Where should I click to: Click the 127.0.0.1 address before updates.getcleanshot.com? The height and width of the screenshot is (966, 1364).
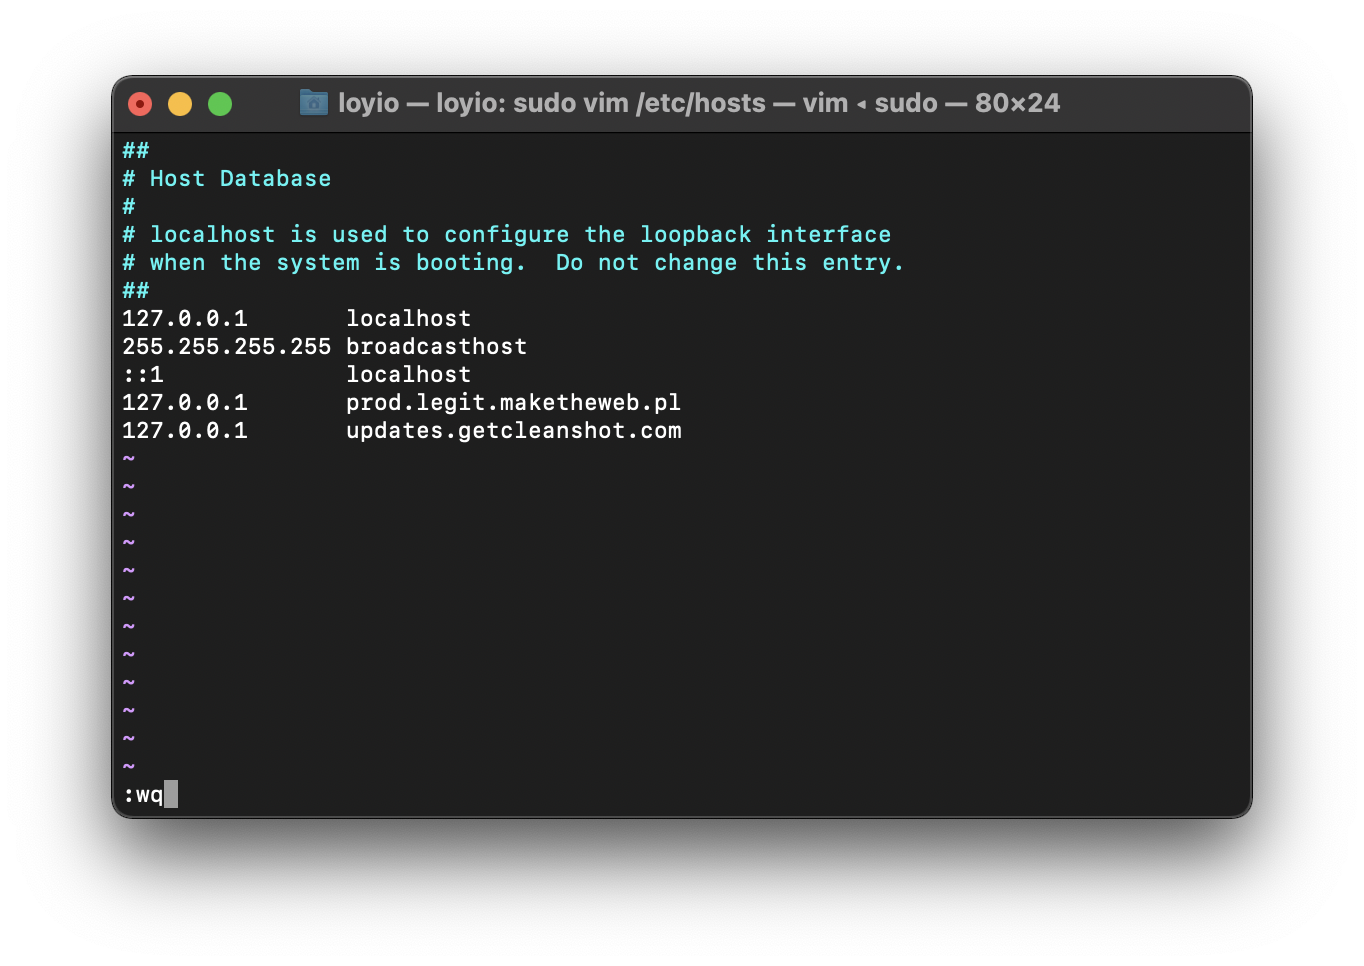[184, 431]
